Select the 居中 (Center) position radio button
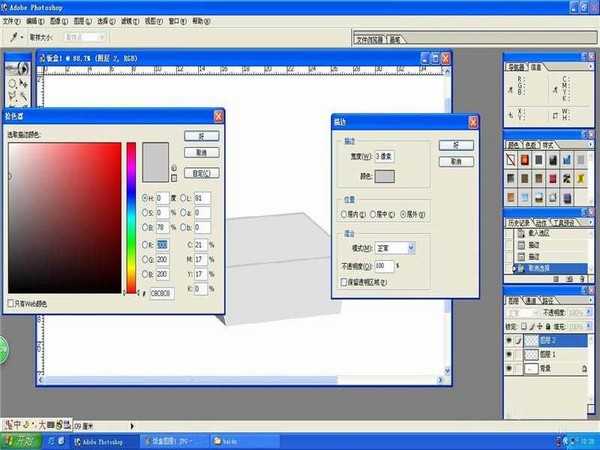The image size is (600, 450). click(x=373, y=215)
